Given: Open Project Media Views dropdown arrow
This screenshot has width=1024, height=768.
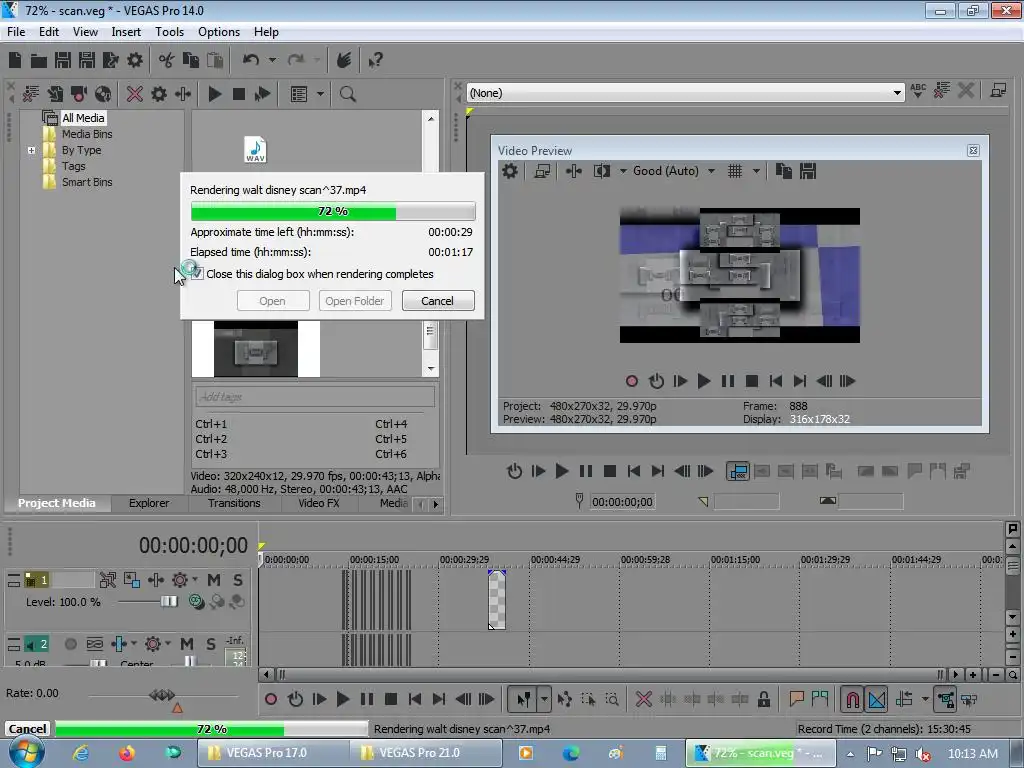Looking at the screenshot, I should [x=320, y=94].
